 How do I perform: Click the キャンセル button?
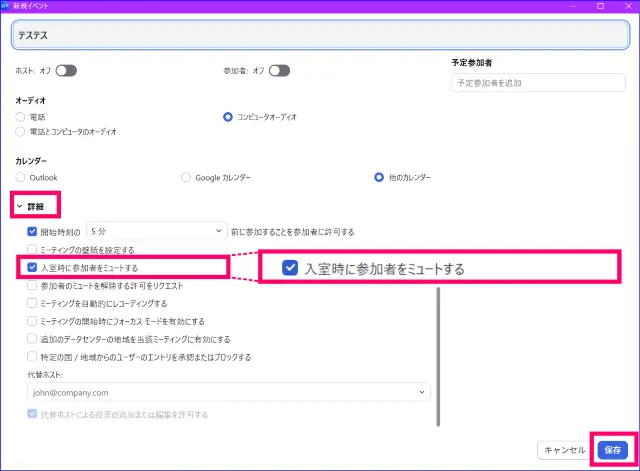coord(565,450)
